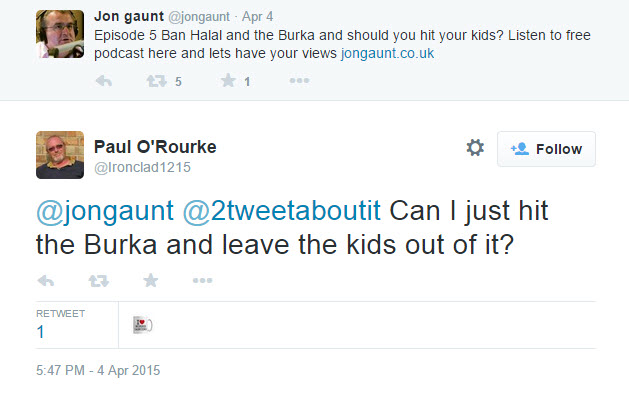Reply to Paul O'Rourke's tweet
This screenshot has width=629, height=410.
(45, 280)
